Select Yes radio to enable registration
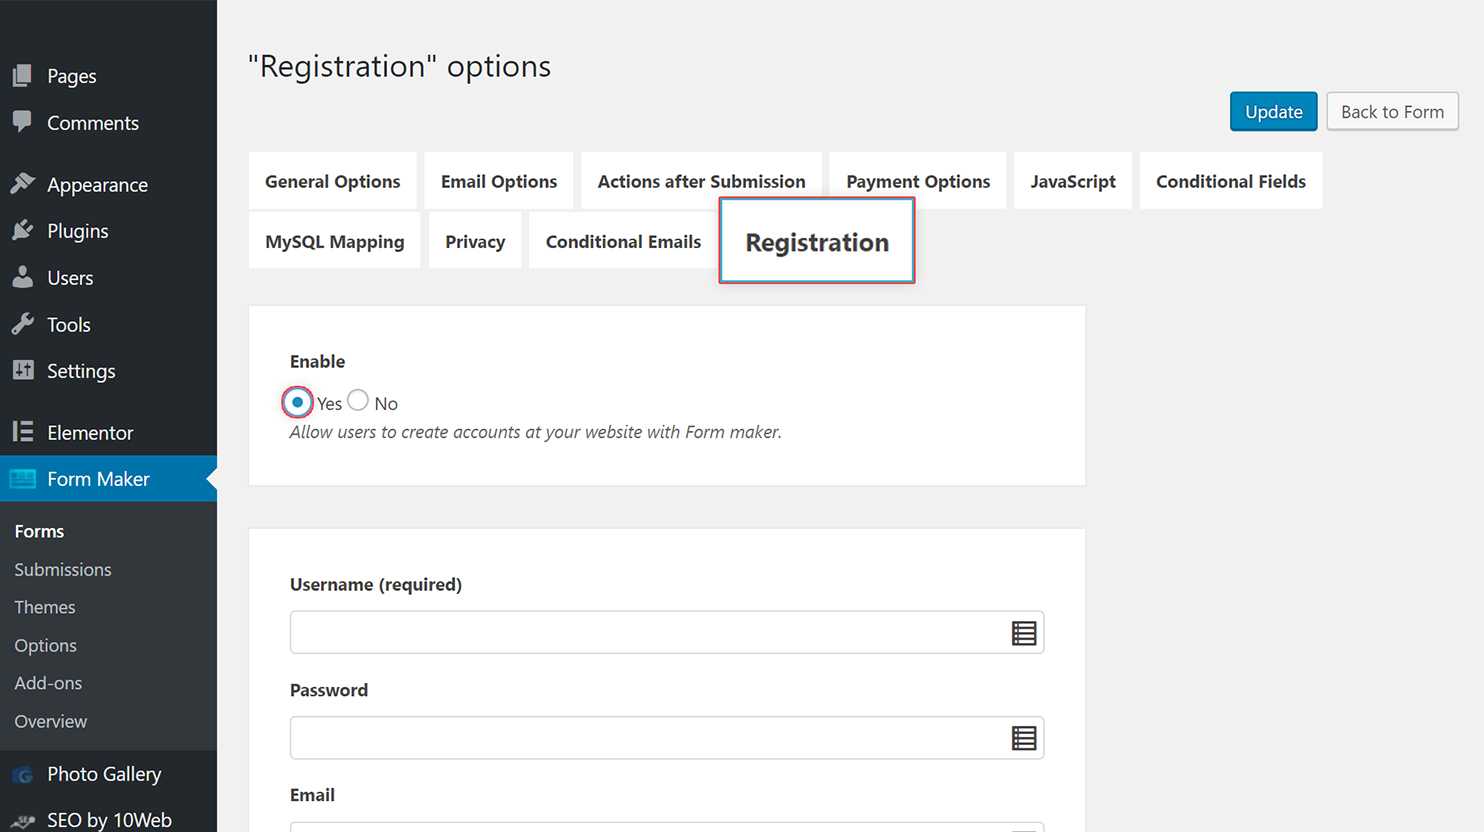Screen dimensions: 1484x832 pyautogui.click(x=297, y=402)
